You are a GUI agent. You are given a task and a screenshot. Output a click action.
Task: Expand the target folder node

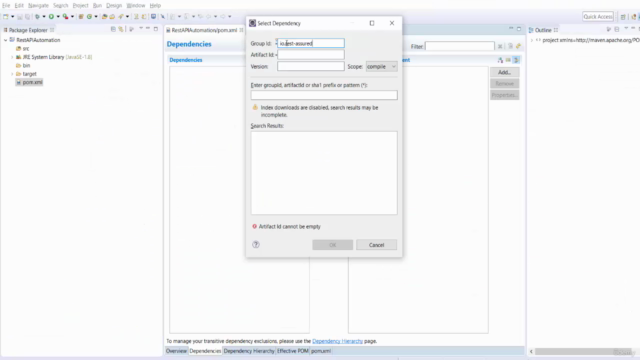point(12,74)
